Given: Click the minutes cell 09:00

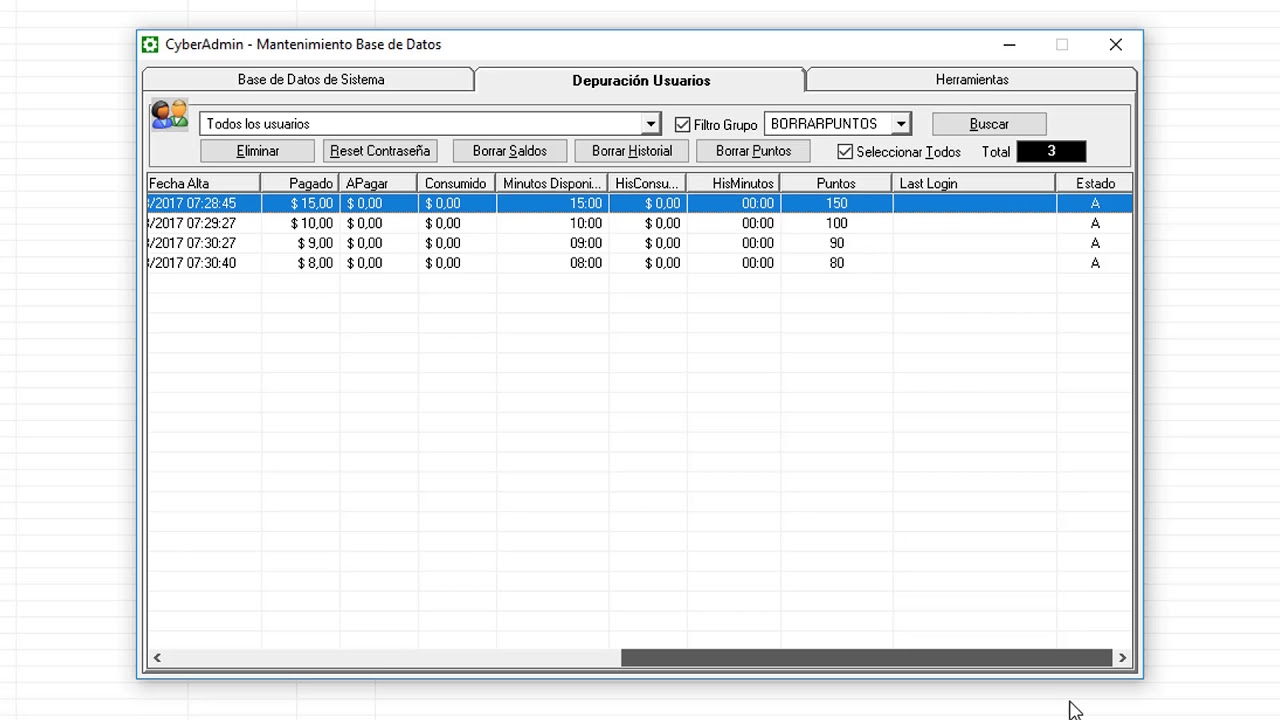Looking at the screenshot, I should pyautogui.click(x=552, y=244).
